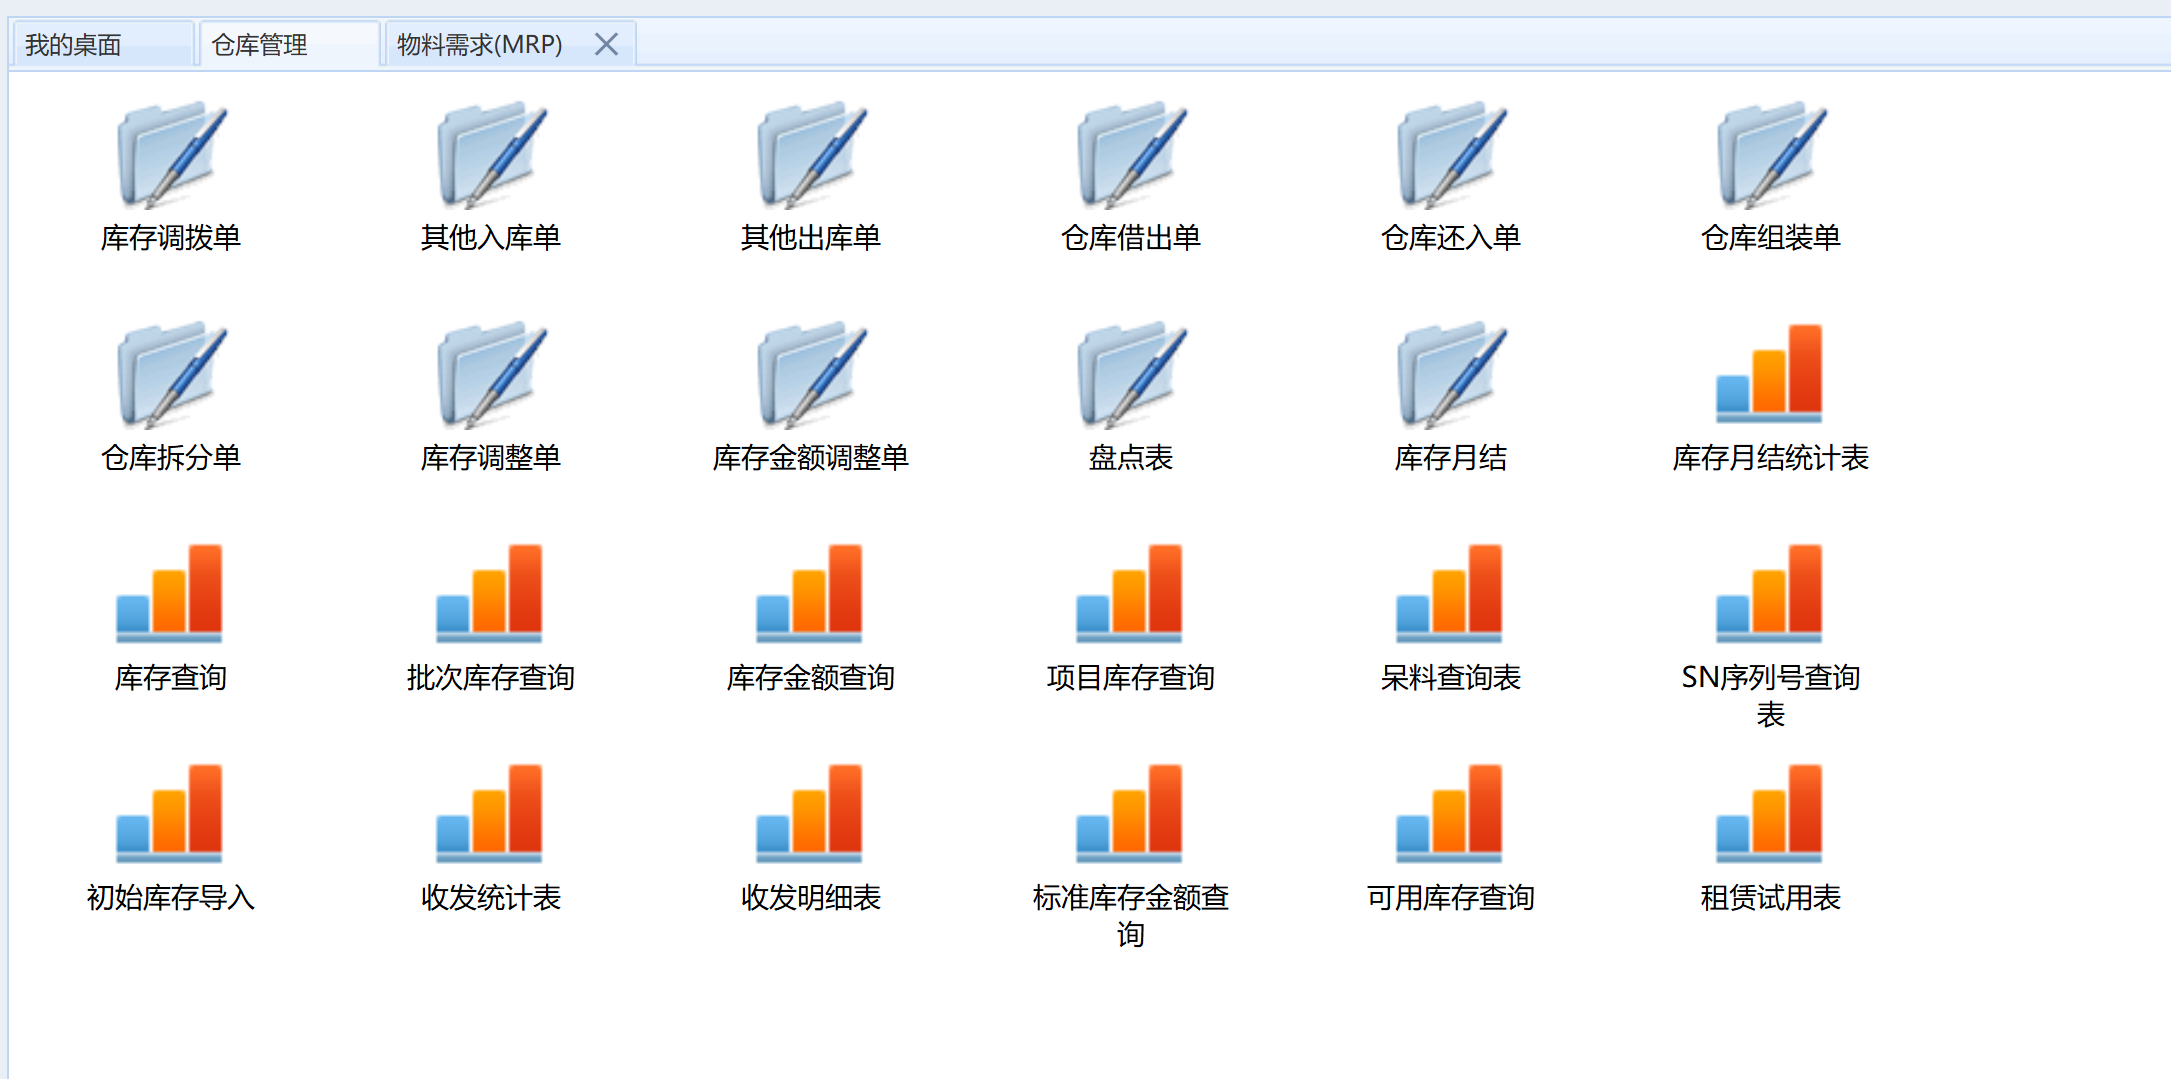
Task: Open the 项目库存查询 chart icon
Action: click(x=1129, y=593)
